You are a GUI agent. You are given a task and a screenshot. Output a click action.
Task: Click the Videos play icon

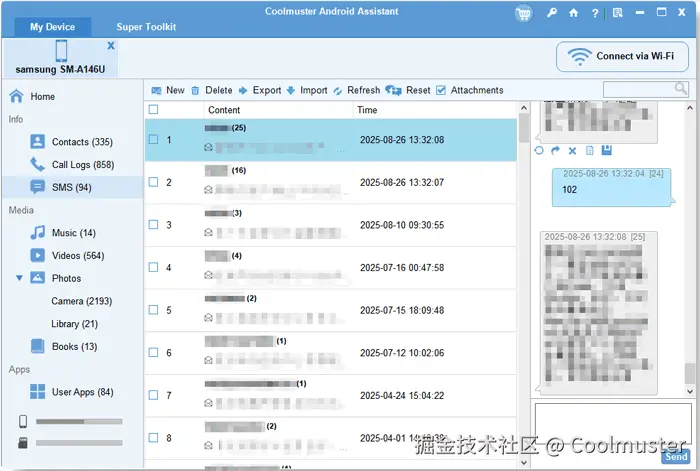coord(38,255)
